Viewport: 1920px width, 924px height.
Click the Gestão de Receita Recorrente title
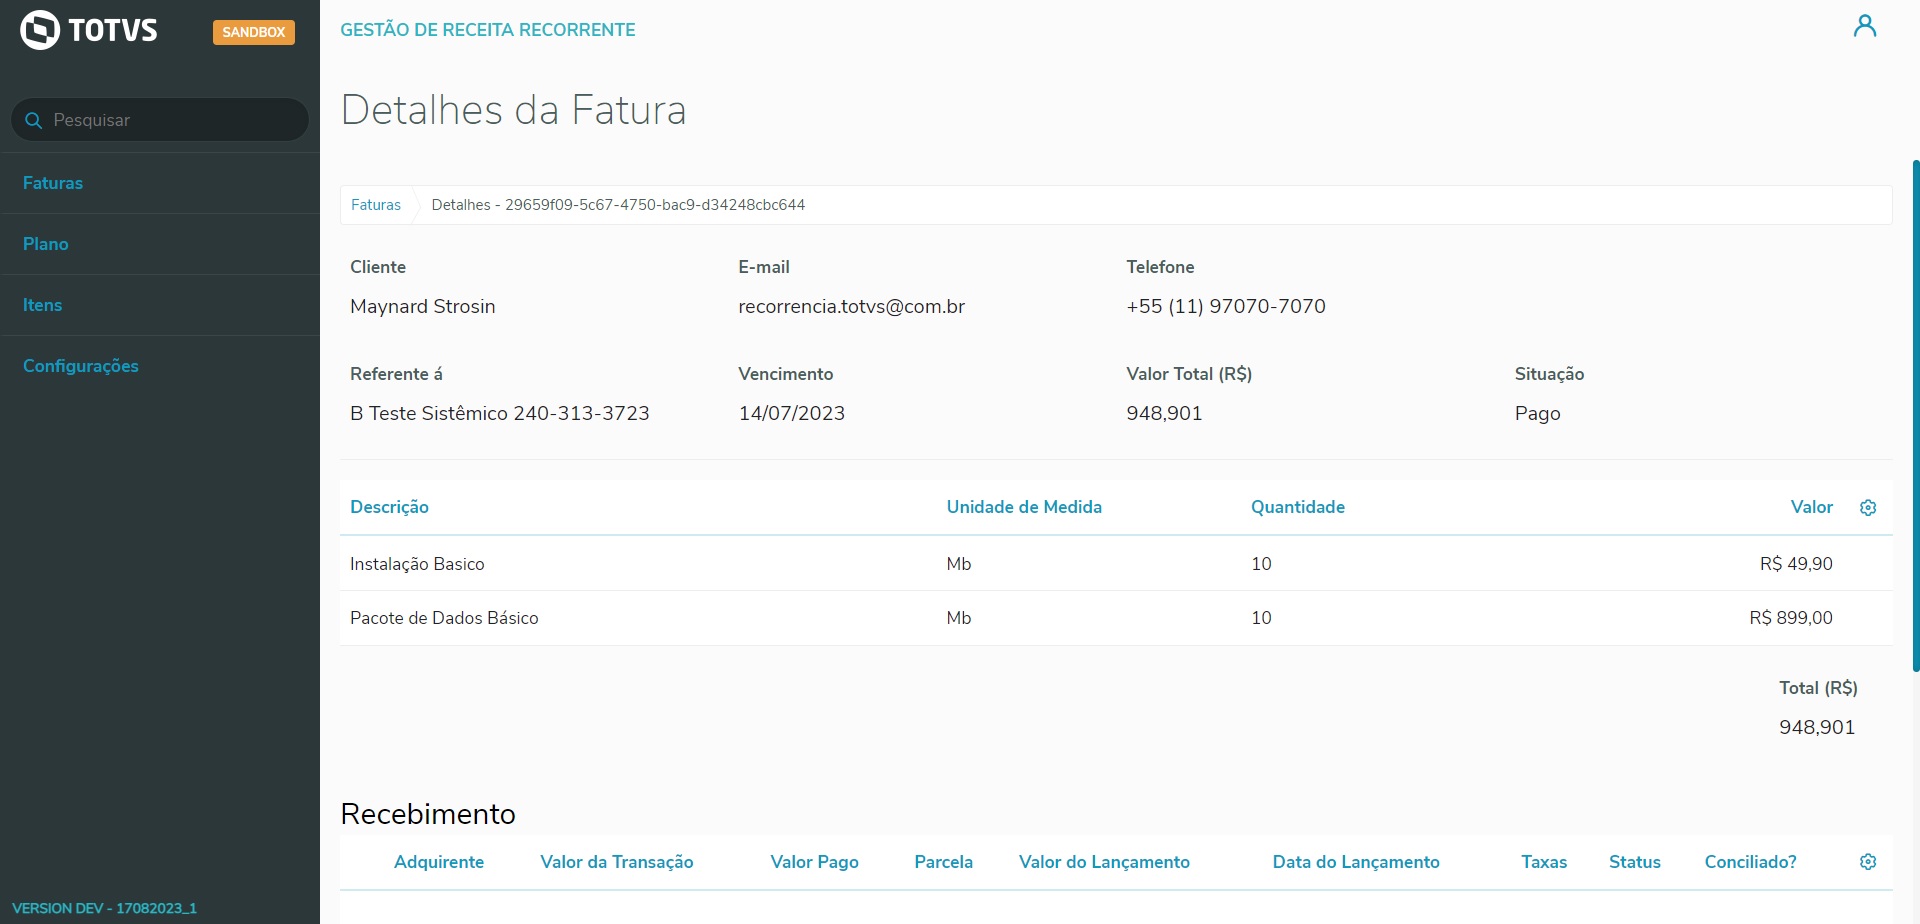(x=488, y=30)
